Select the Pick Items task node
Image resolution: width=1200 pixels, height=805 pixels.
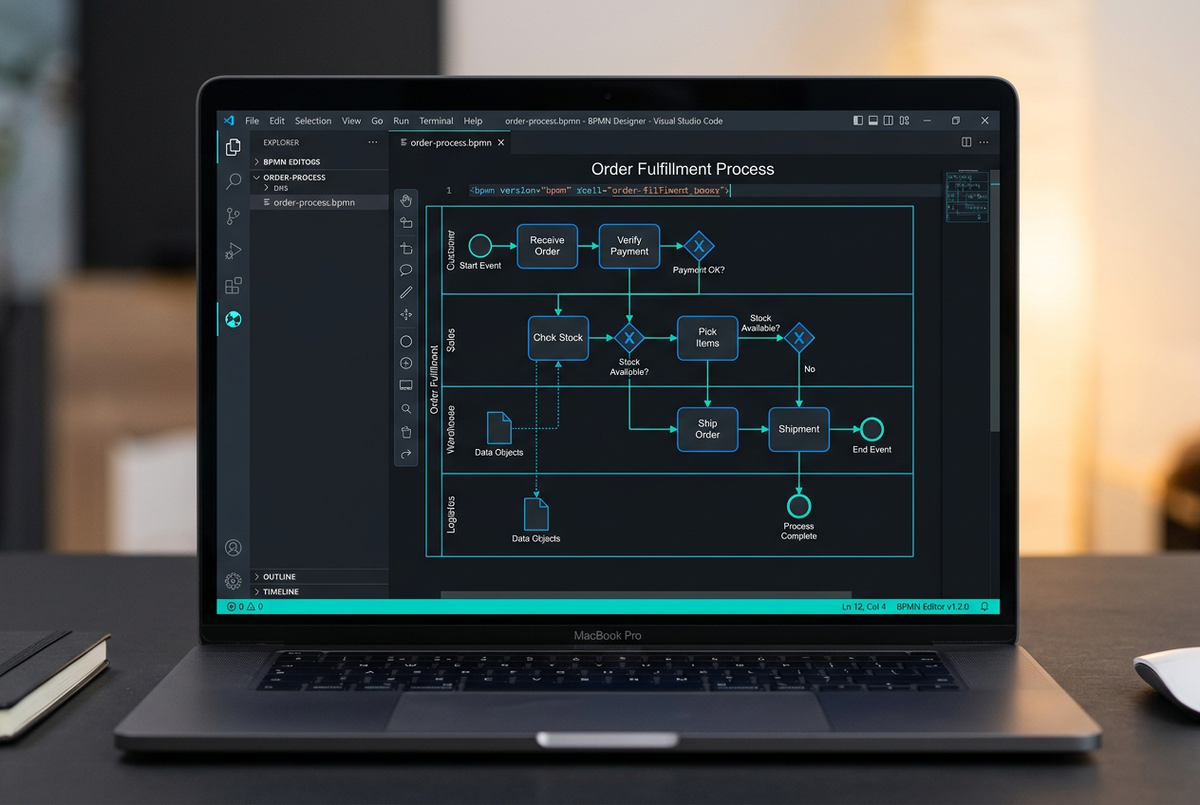(707, 338)
